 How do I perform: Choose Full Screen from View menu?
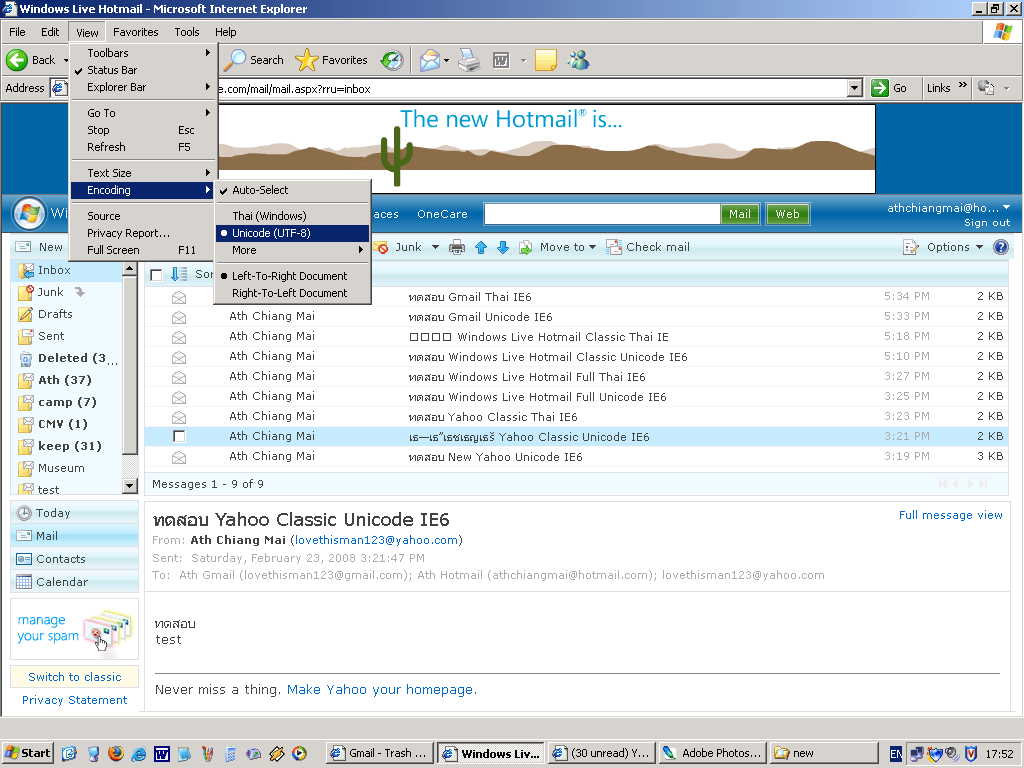(144, 250)
